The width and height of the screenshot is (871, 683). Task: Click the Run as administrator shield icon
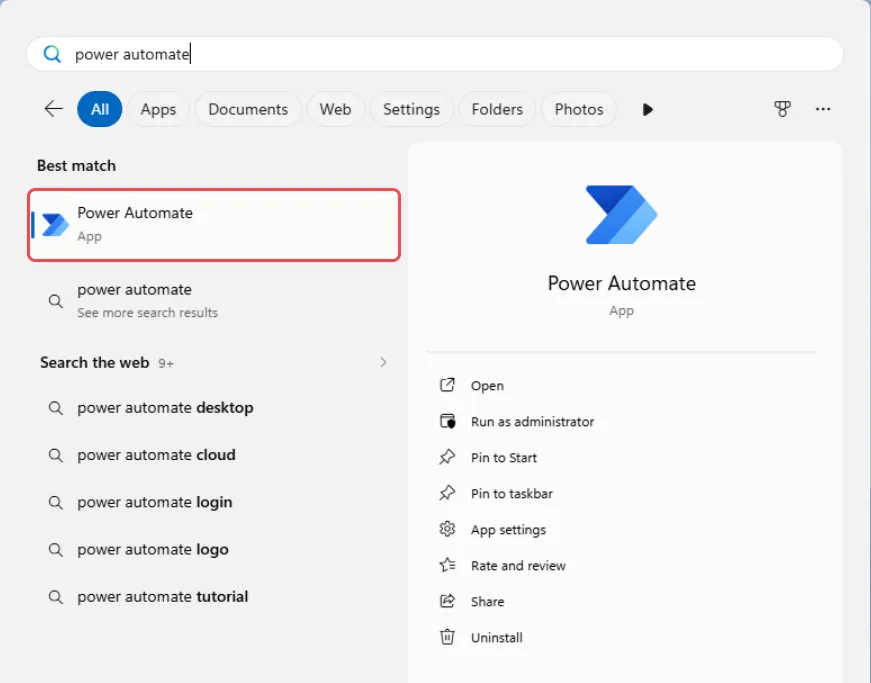click(x=447, y=421)
